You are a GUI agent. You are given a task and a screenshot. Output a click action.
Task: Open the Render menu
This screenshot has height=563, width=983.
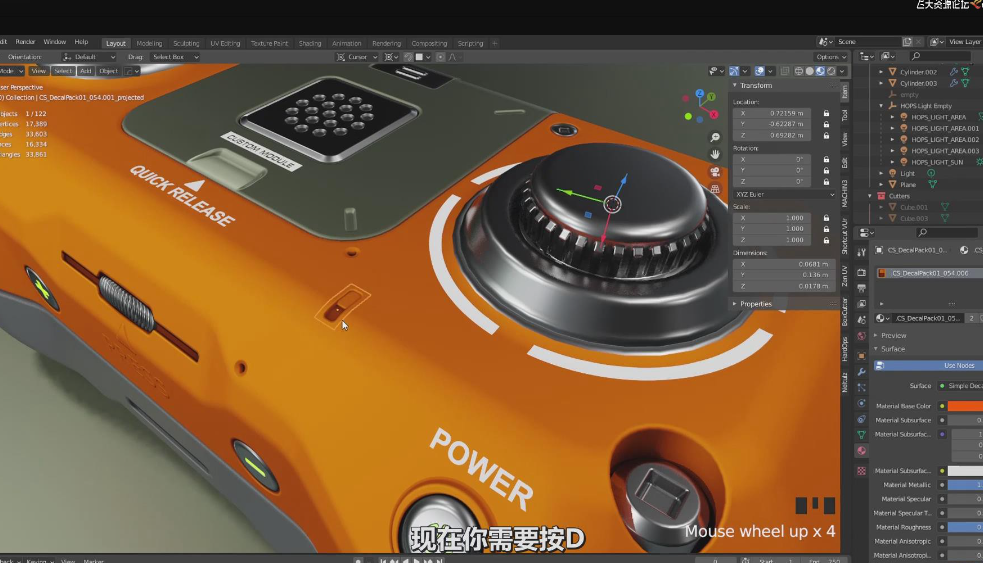(26, 42)
